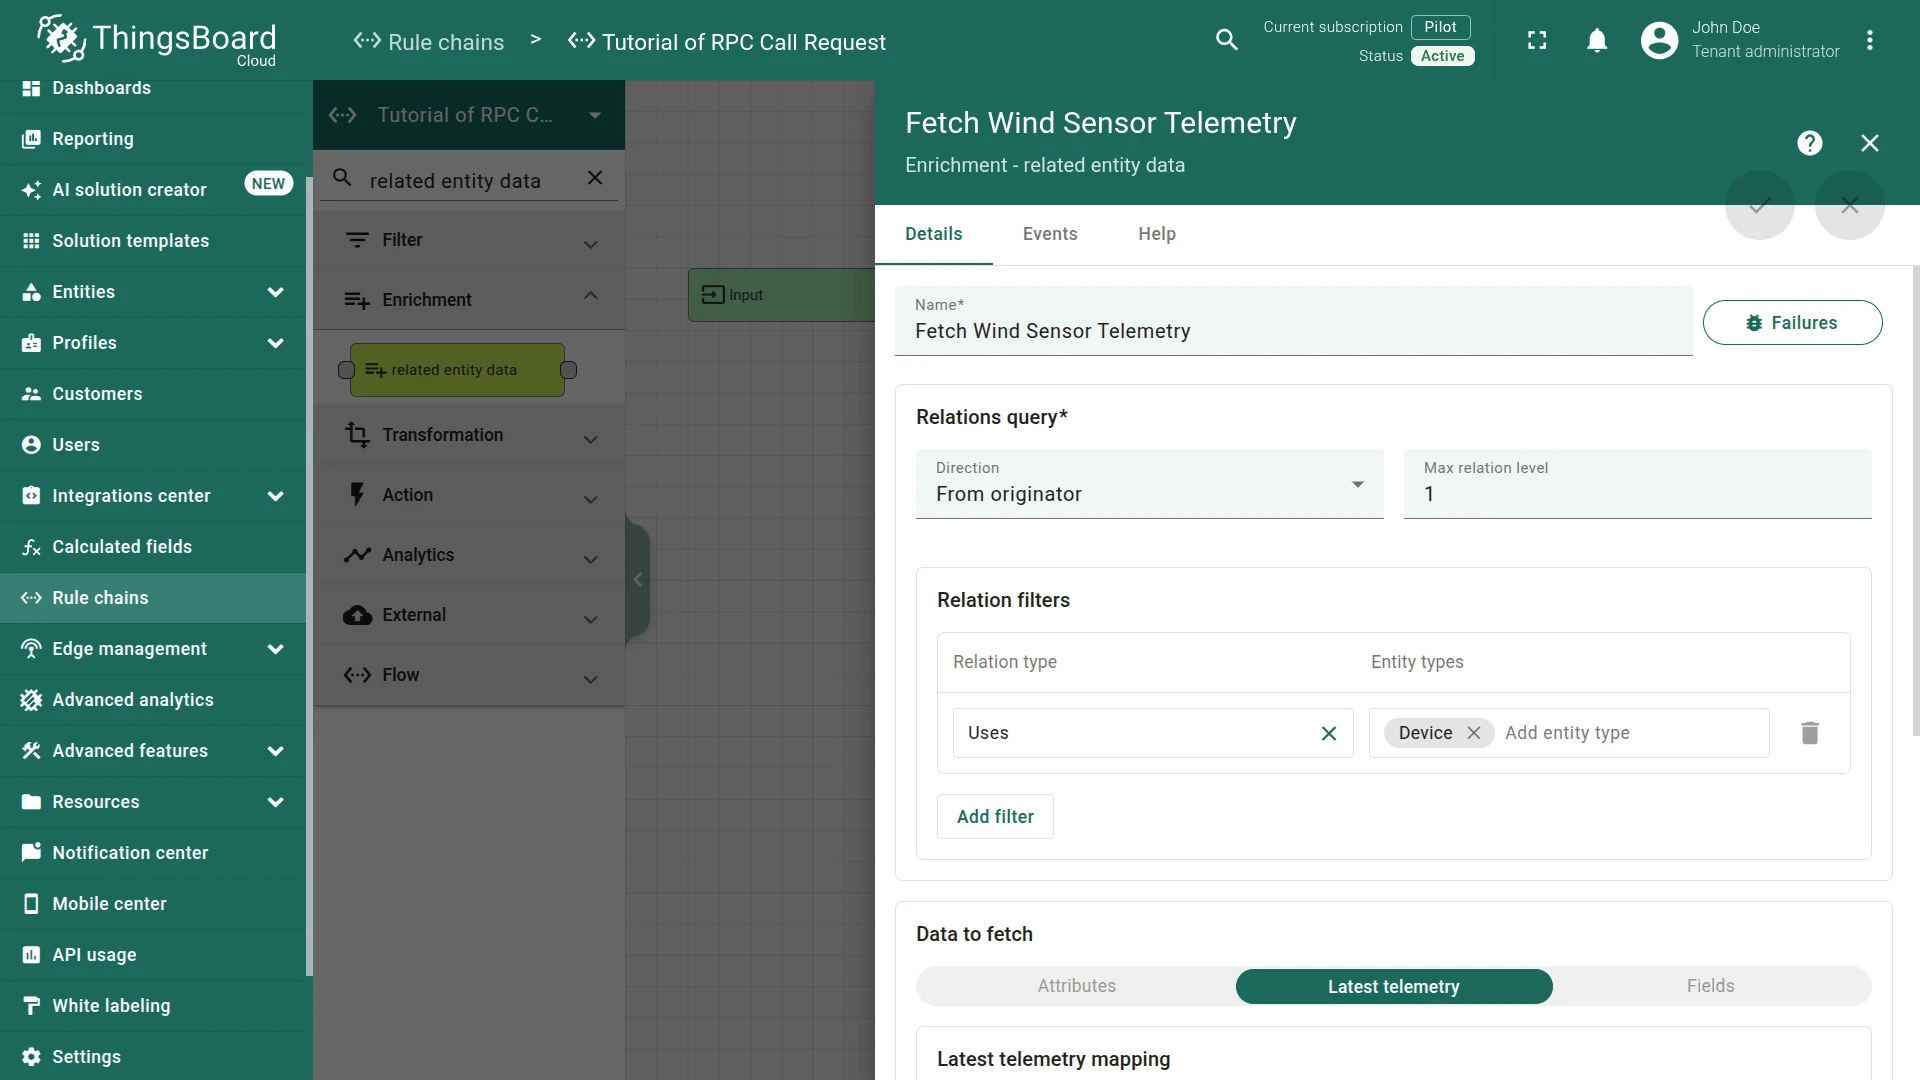Switch to the Events tab
The height and width of the screenshot is (1080, 1920).
1050,234
